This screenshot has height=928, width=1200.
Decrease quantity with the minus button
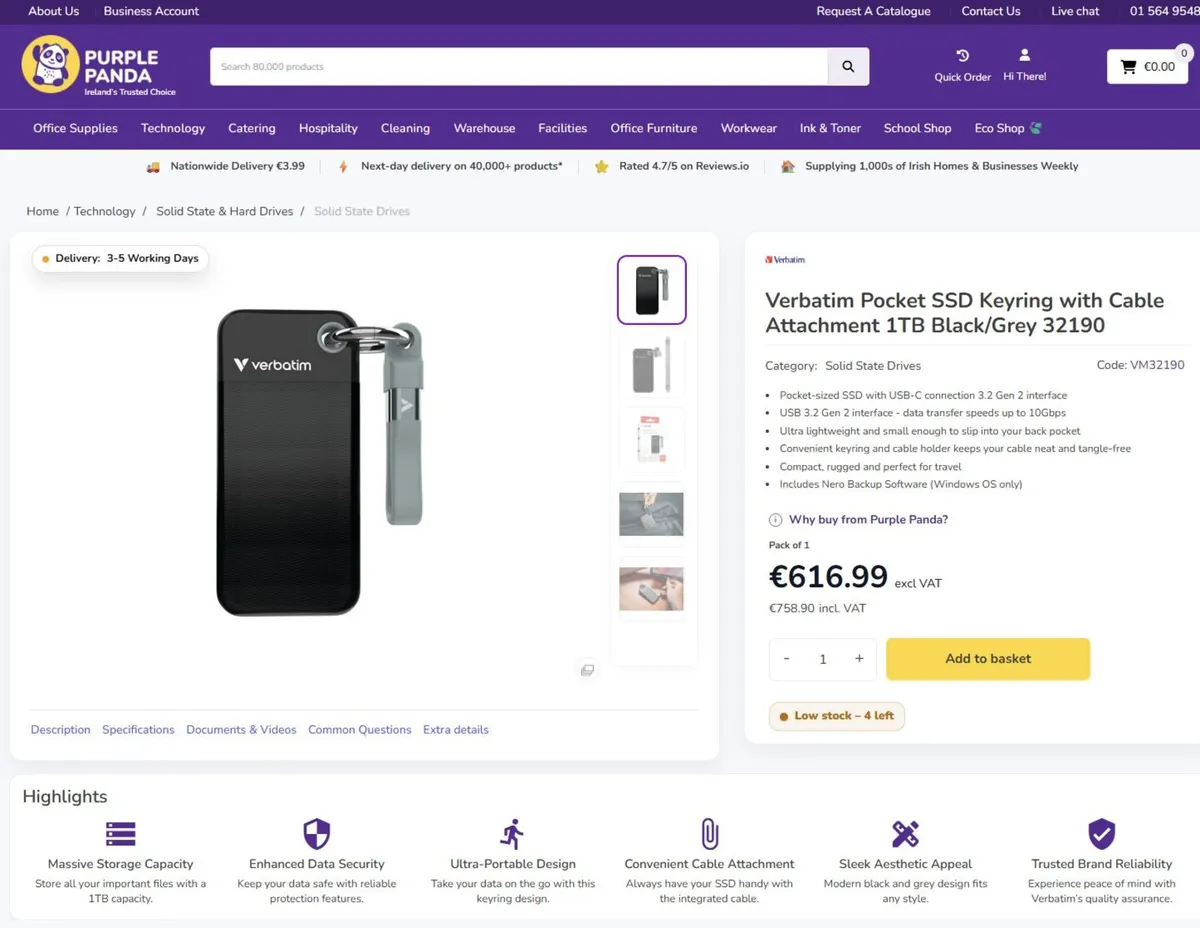[787, 659]
